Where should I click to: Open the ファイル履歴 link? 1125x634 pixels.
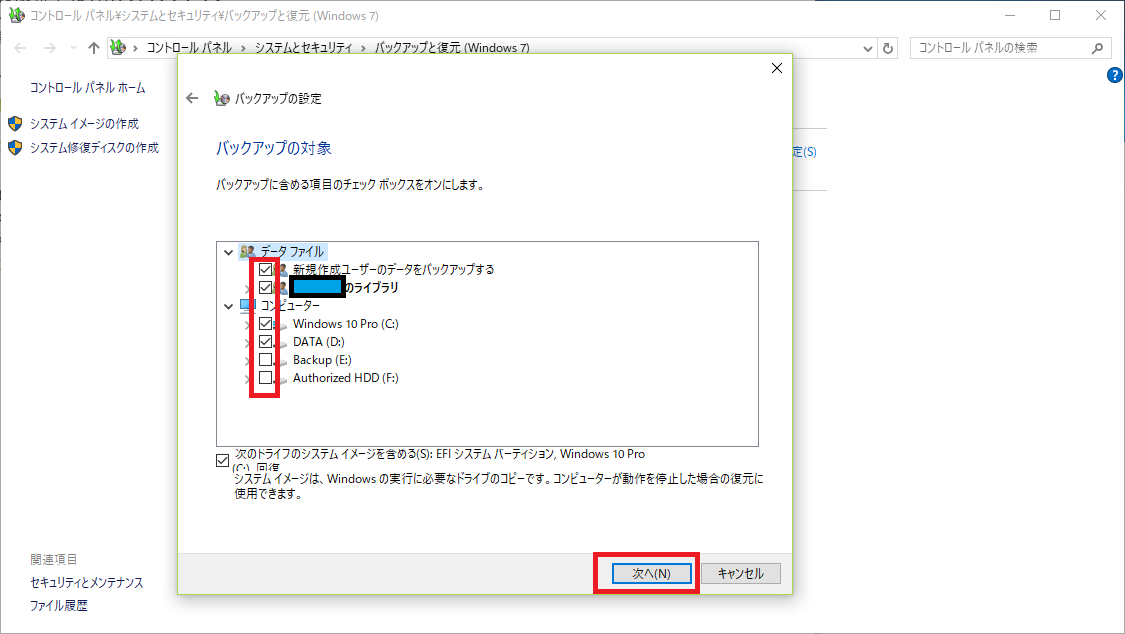click(59, 606)
